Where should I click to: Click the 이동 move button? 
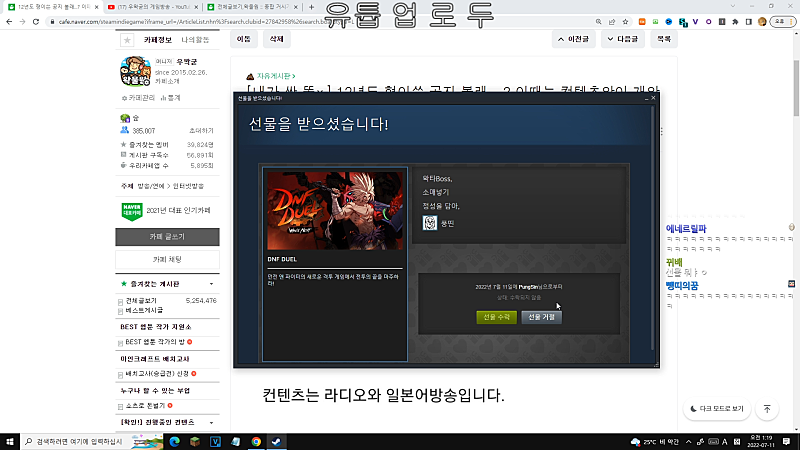click(x=244, y=39)
